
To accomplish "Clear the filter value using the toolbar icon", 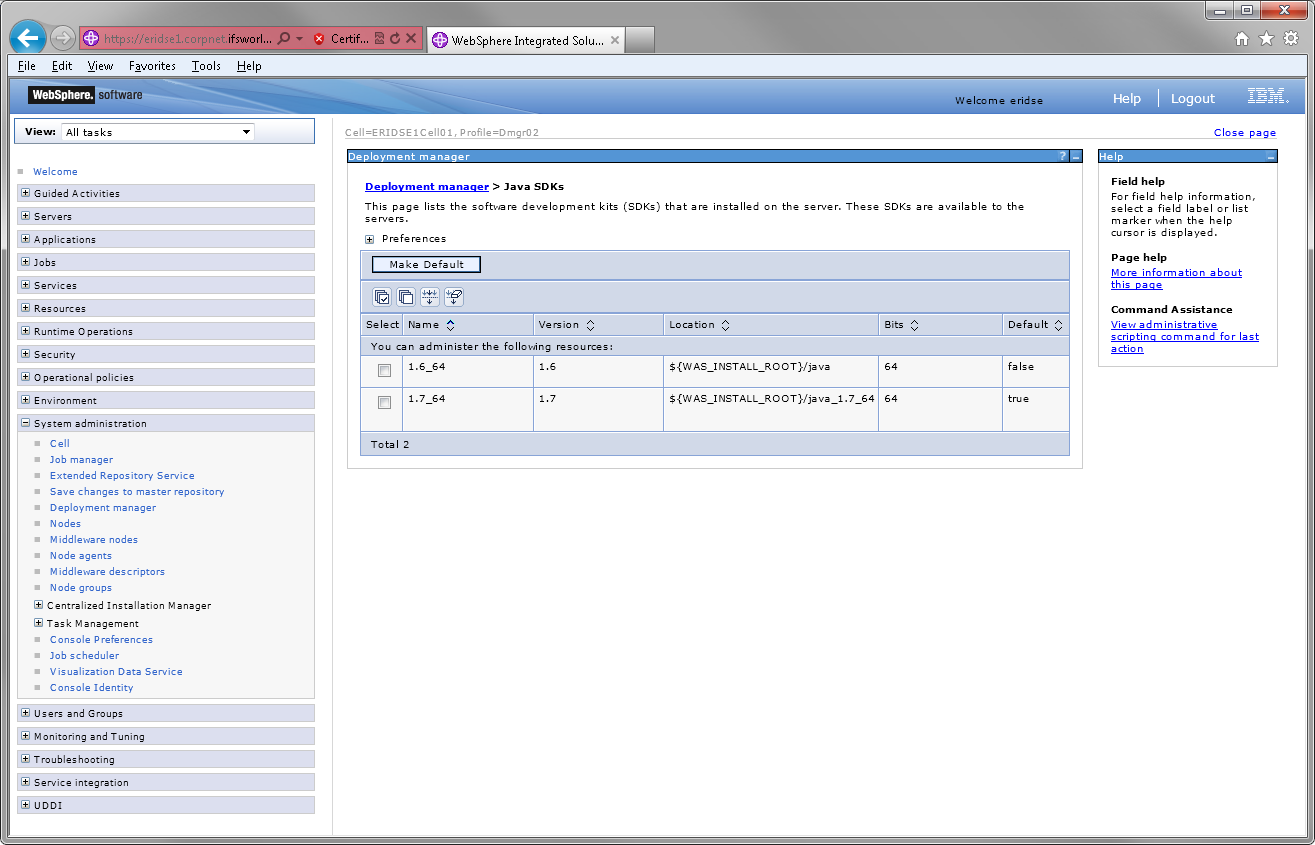I will click(x=454, y=297).
